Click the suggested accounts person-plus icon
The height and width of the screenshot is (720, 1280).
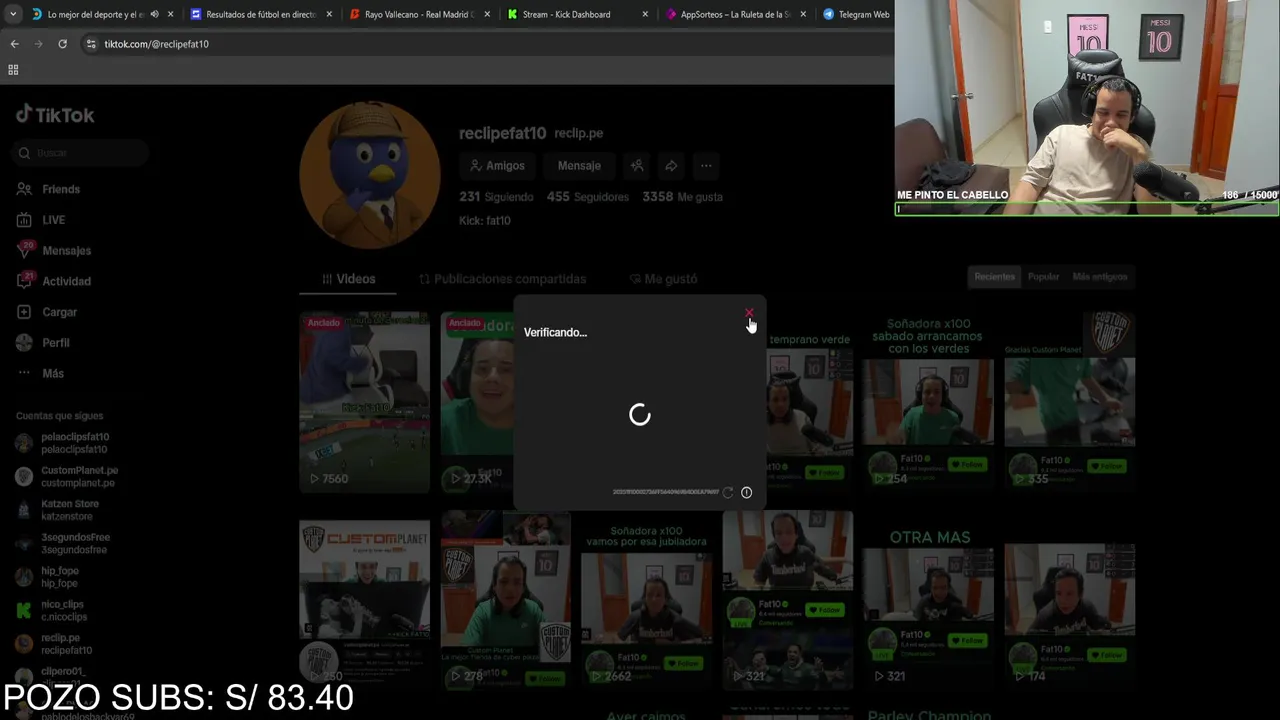tap(637, 166)
